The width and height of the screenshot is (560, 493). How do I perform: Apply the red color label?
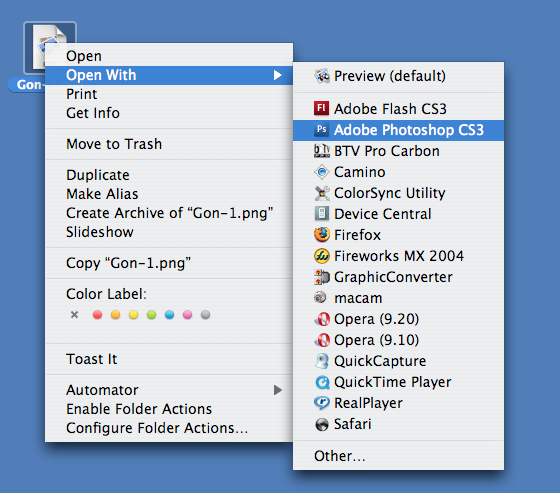(97, 314)
